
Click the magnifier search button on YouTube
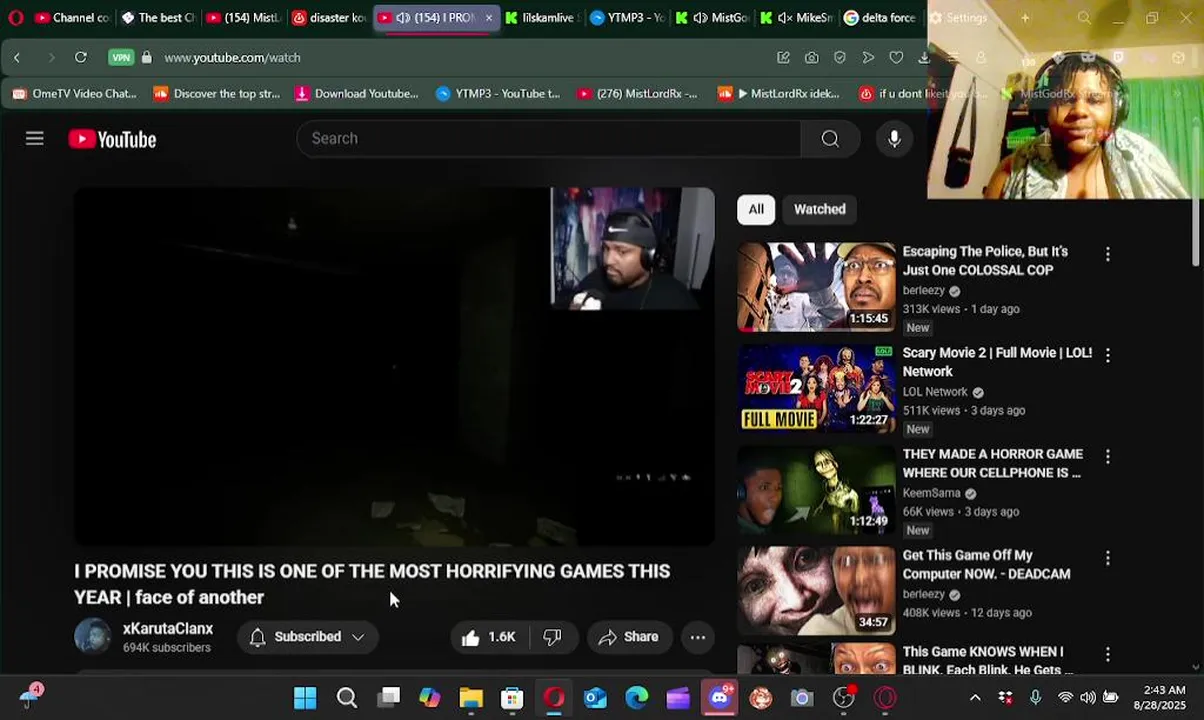[x=830, y=139]
